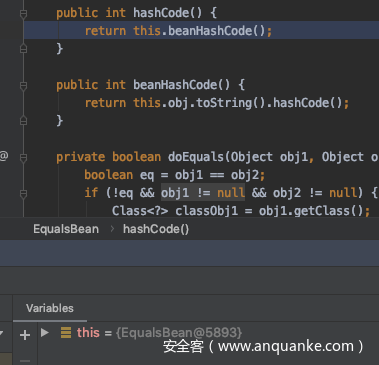Click 'obj1.getClass()' call in the code
Image resolution: width=379 pixels, height=365 pixels.
[x=311, y=211]
